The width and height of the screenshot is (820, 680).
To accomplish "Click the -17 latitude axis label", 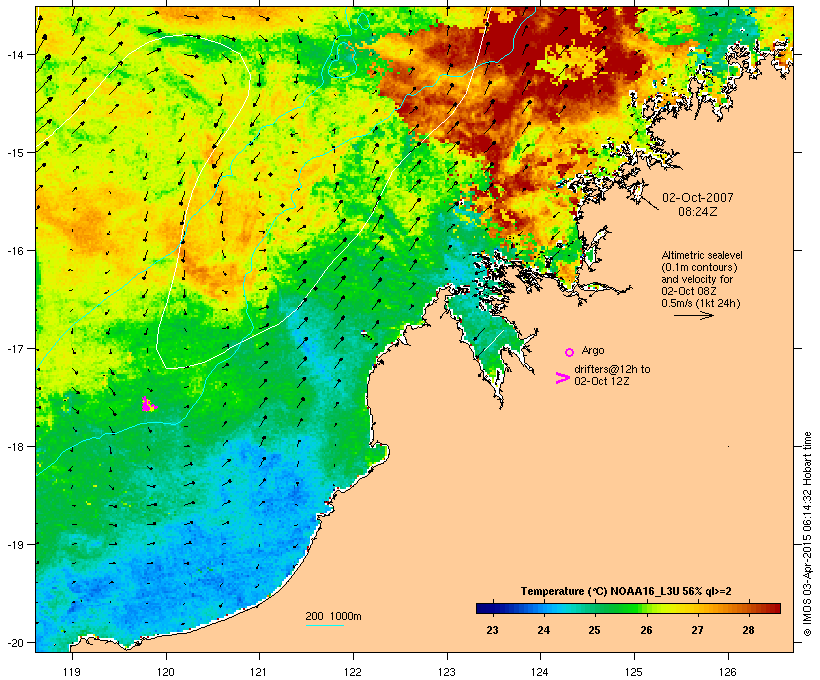I will (14, 349).
